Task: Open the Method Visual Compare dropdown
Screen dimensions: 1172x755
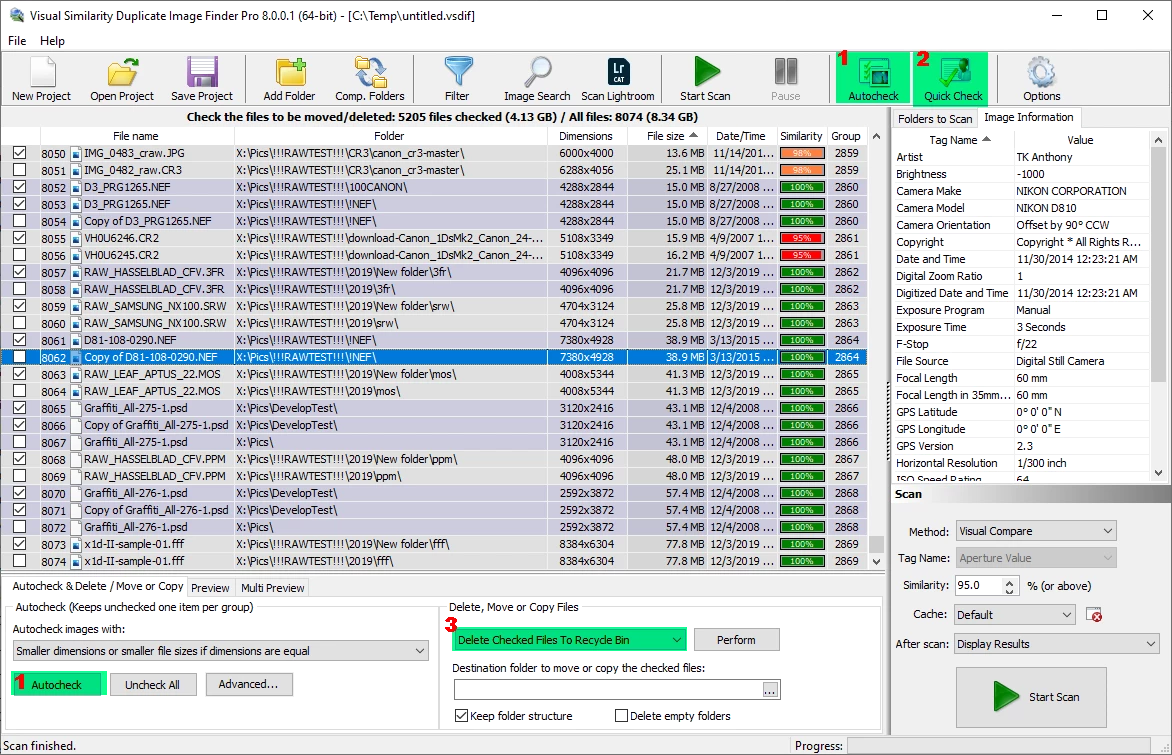Action: [1036, 531]
